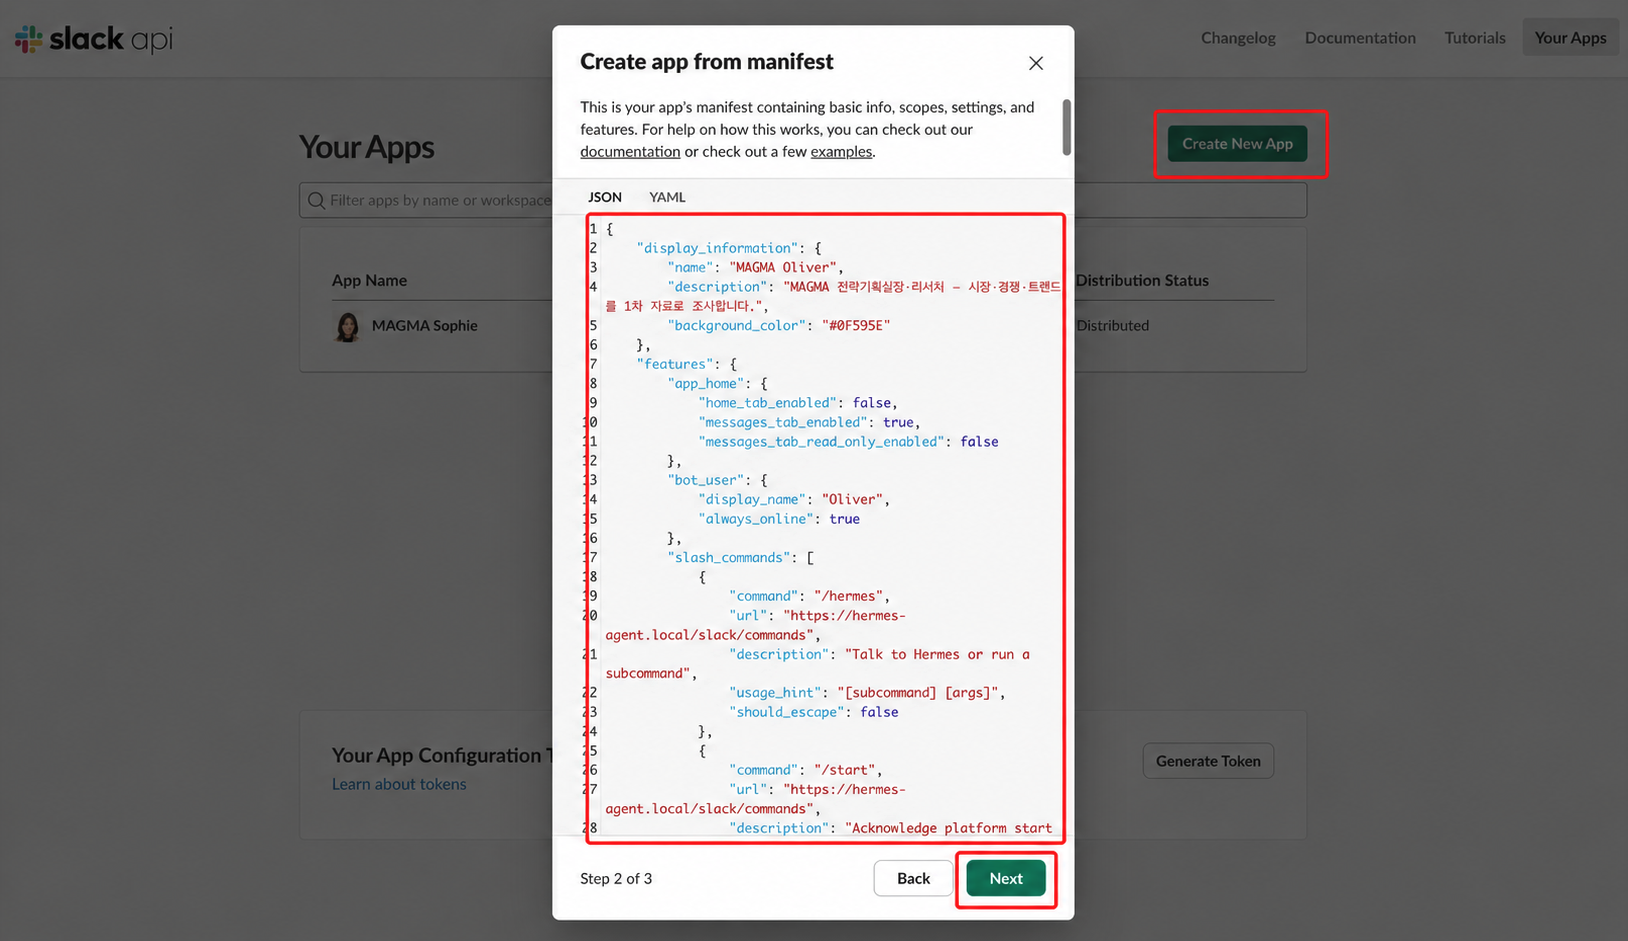
Task: Click the Next button in the dialog
Action: point(1006,878)
